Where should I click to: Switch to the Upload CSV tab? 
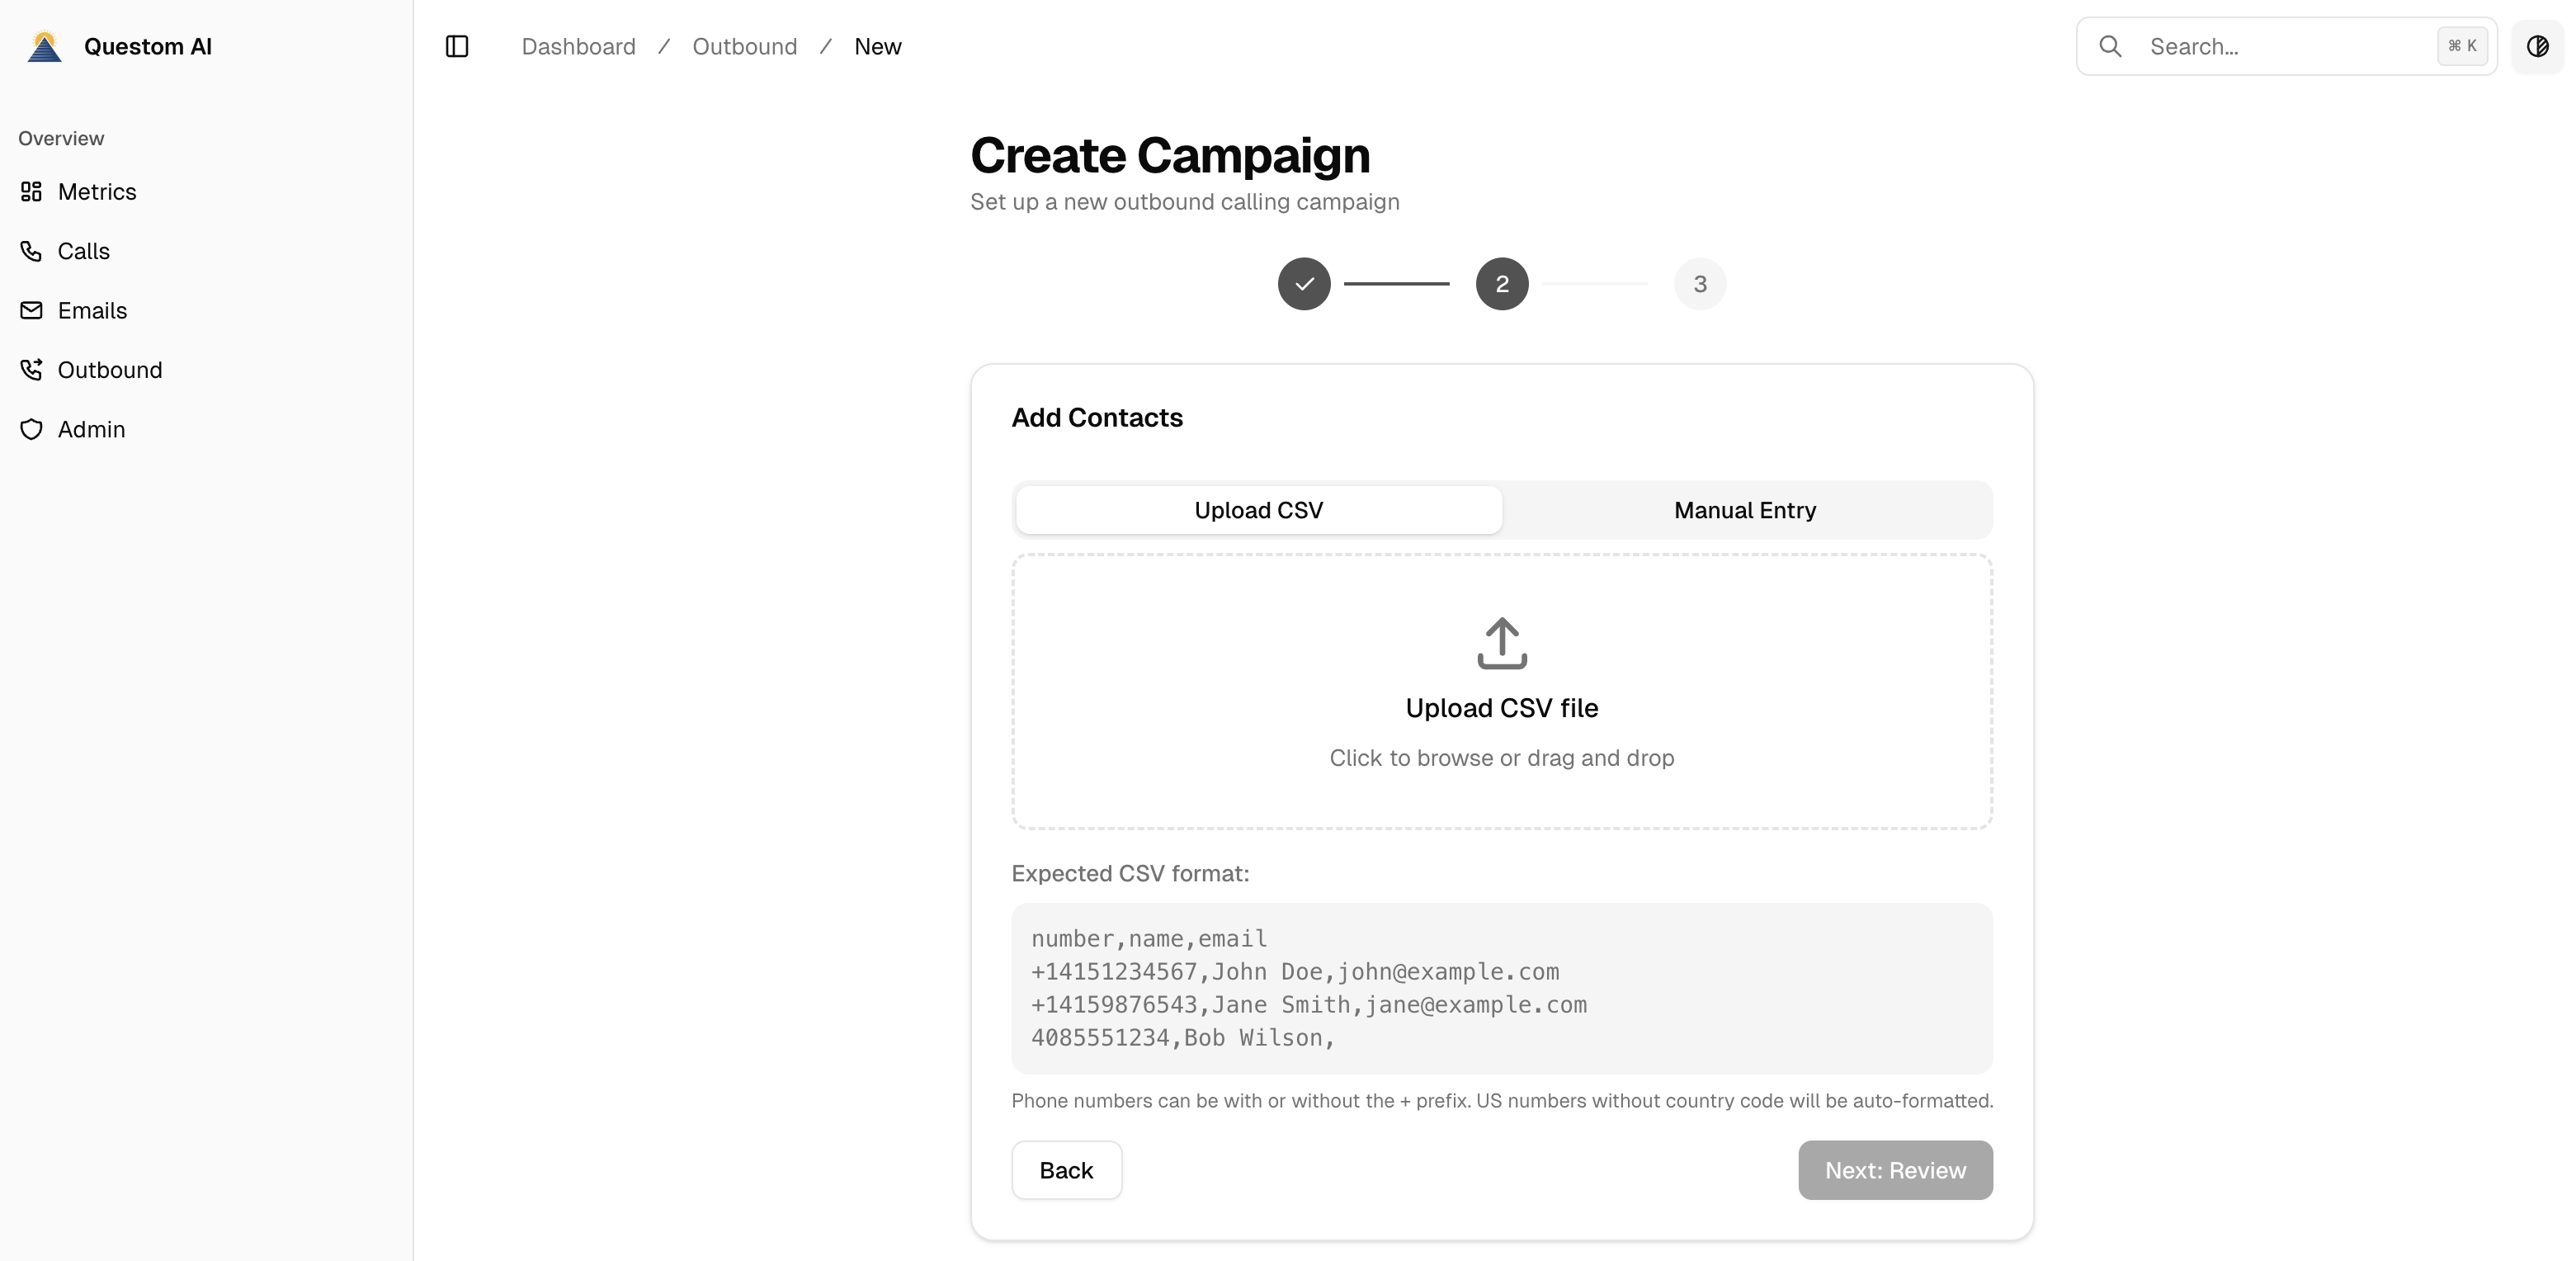1257,510
